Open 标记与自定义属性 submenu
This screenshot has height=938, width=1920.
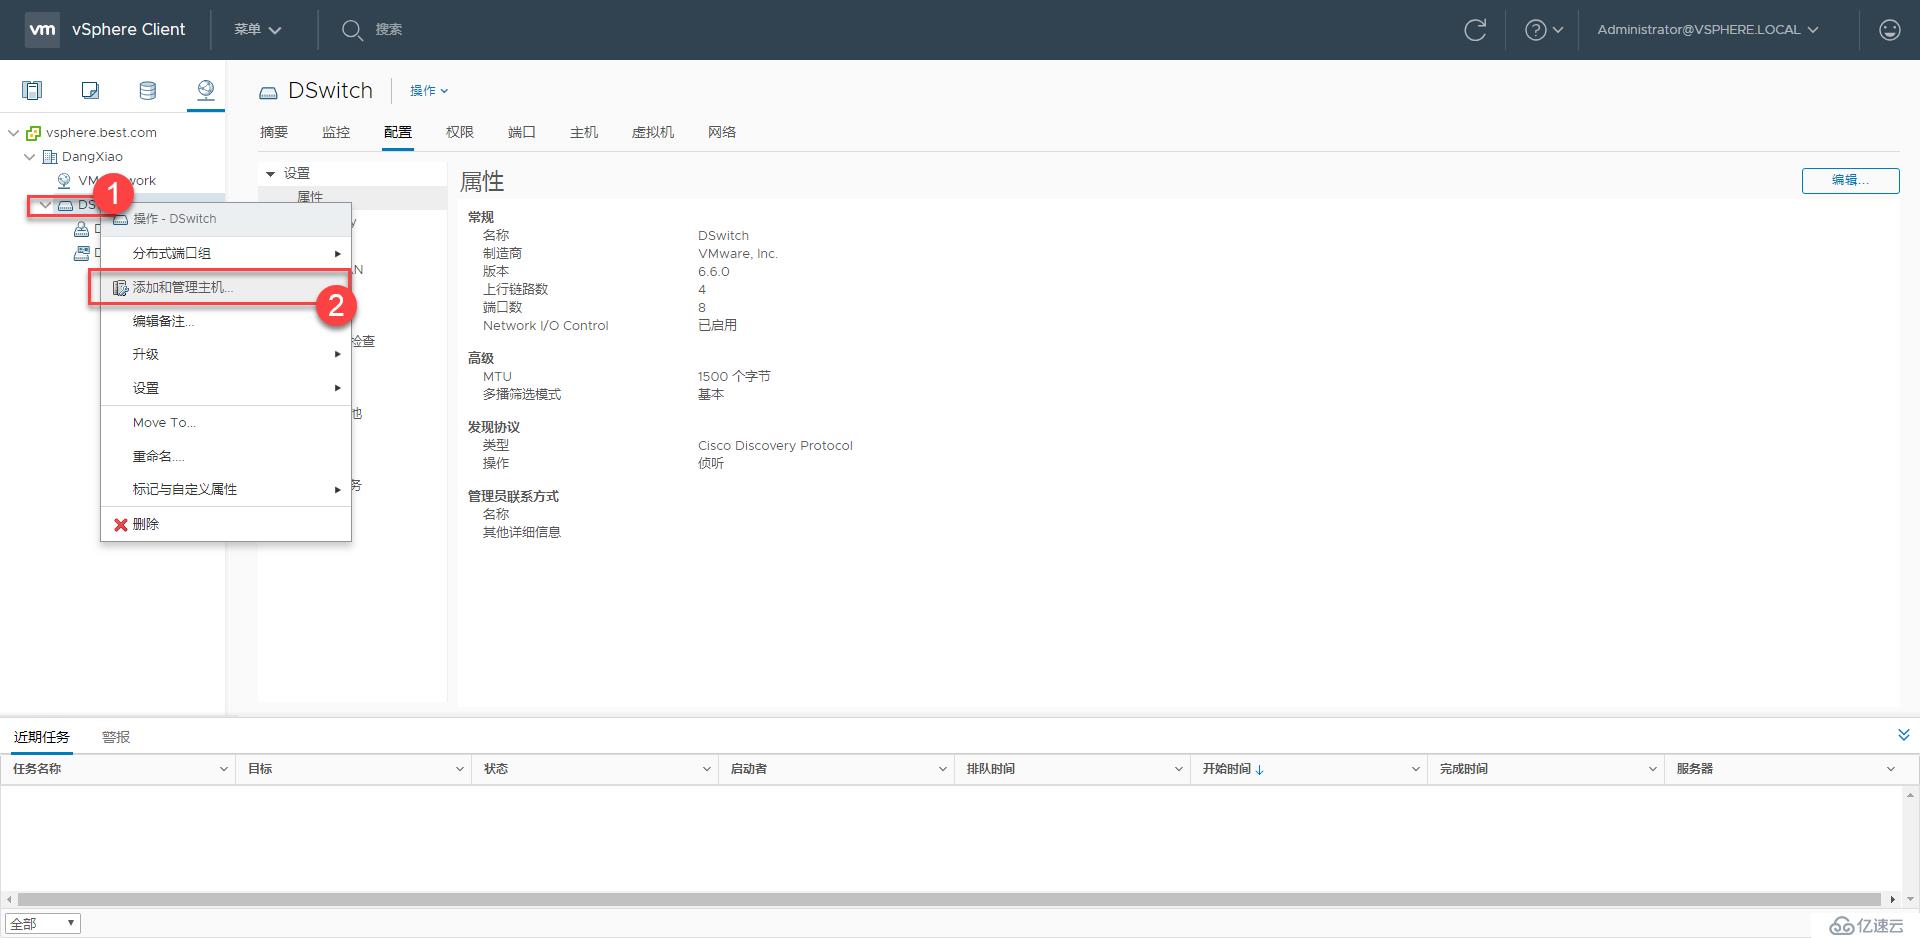tap(226, 489)
